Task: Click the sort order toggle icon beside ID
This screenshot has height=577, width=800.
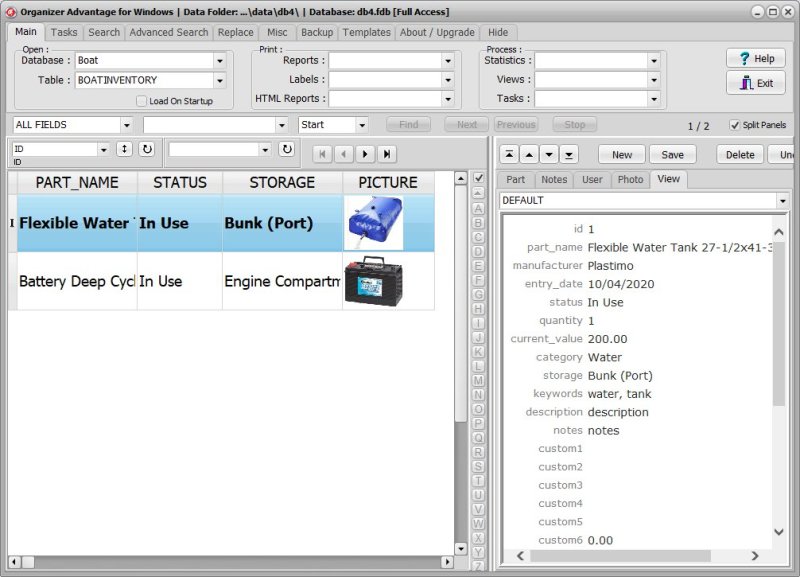Action: 124,149
